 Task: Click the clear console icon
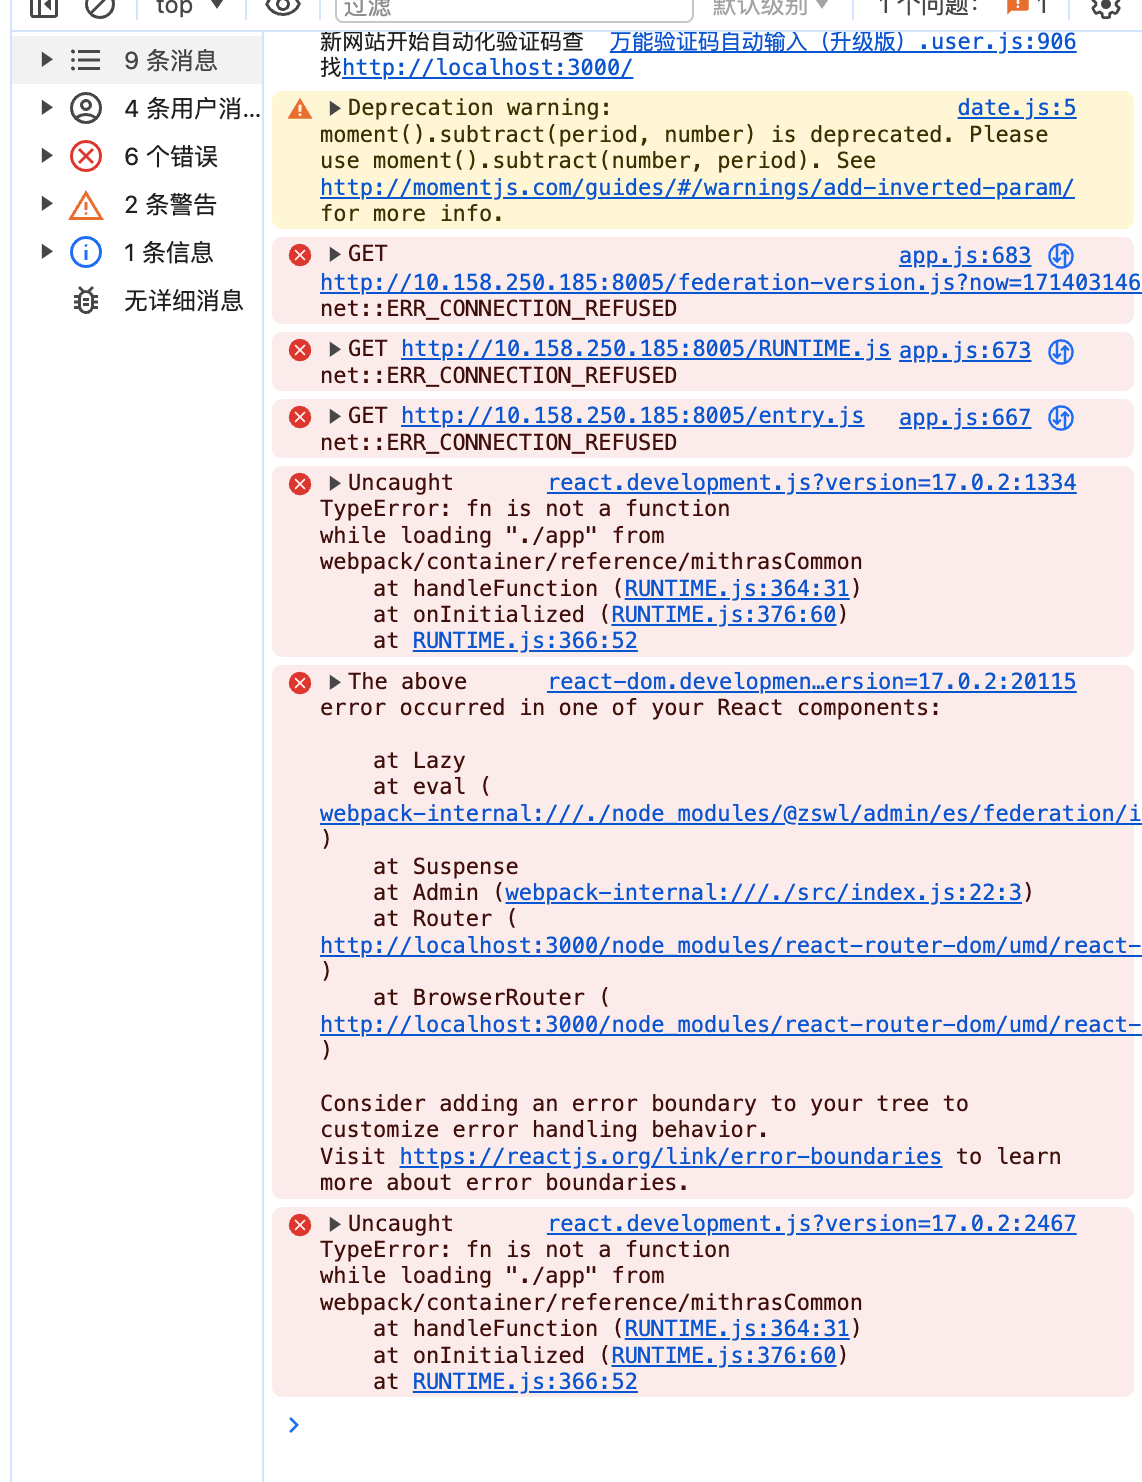[100, 8]
